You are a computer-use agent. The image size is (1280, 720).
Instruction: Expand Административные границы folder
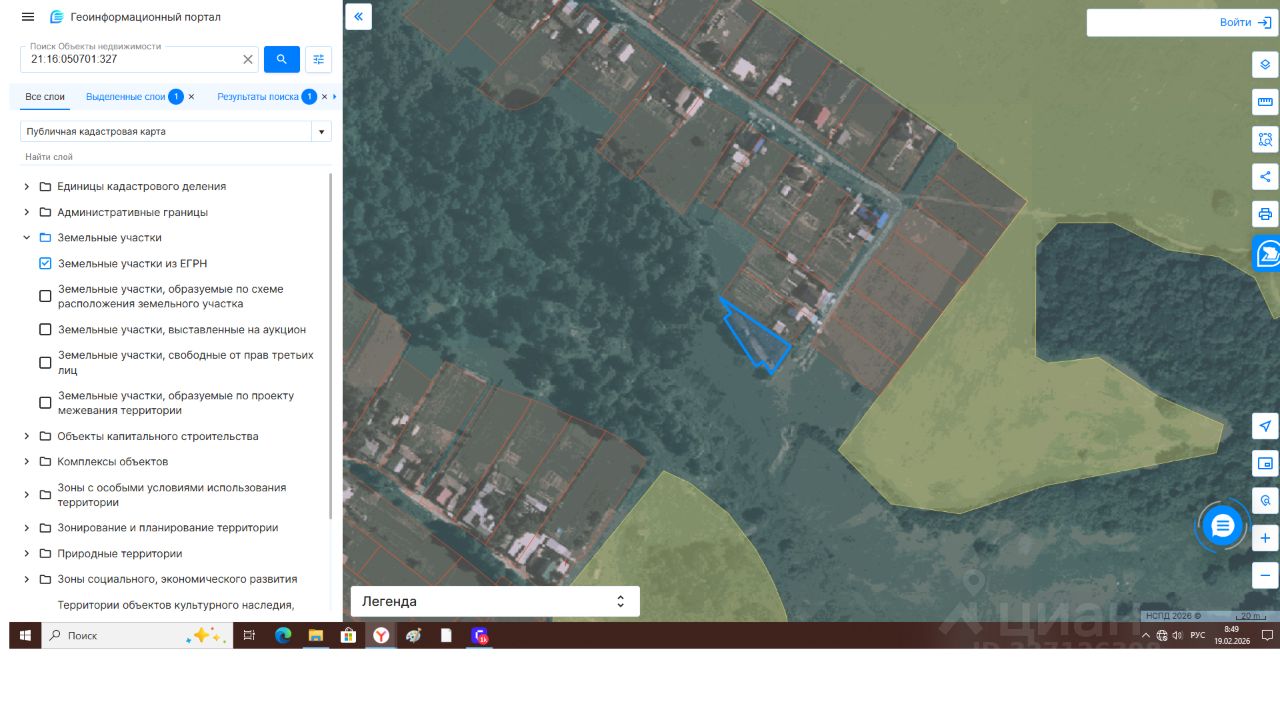pos(27,212)
